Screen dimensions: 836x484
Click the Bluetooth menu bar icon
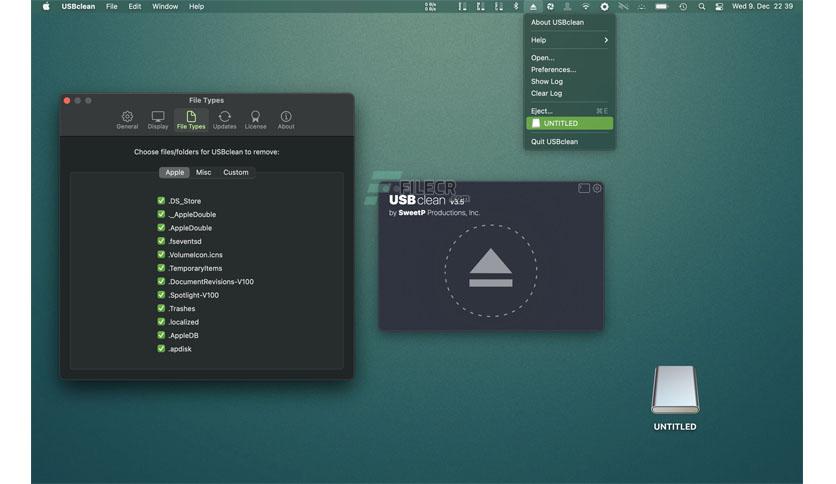pyautogui.click(x=516, y=6)
